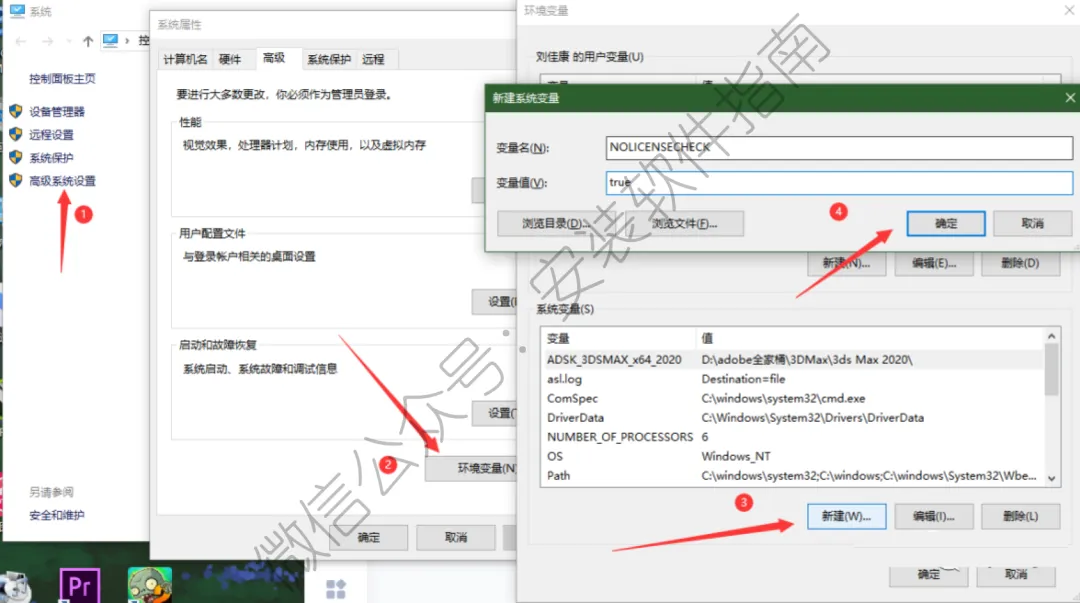Click the up-arrow navigation icon in System window
Screen dimensions: 1080x603
87,41
